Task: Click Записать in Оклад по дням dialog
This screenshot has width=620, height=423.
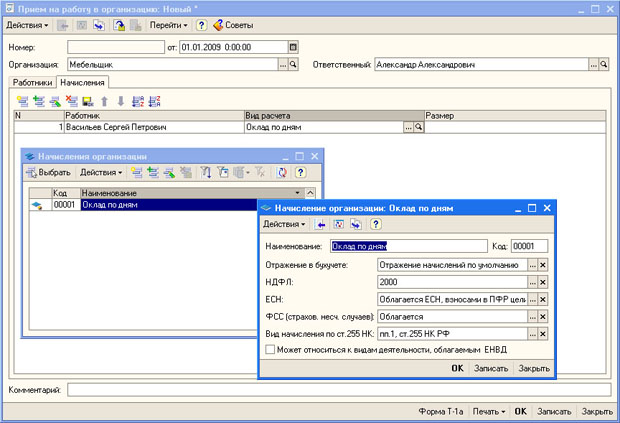Action: [491, 368]
